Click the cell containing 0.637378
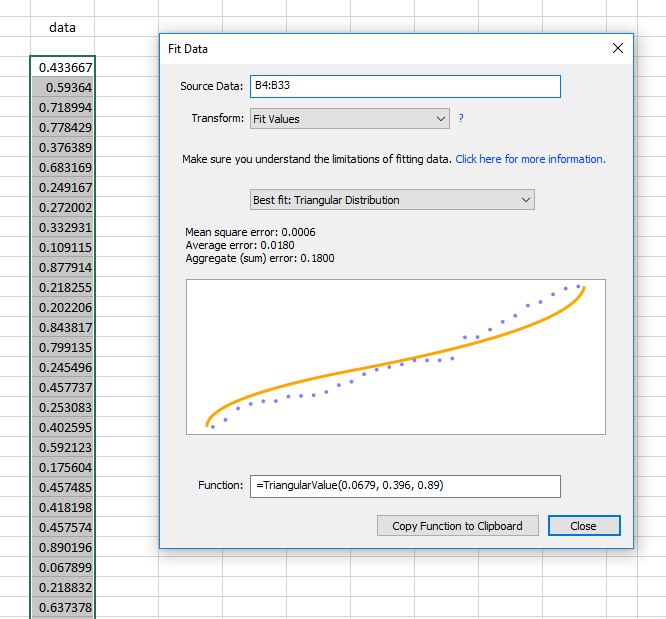Image resolution: width=666 pixels, height=619 pixels. [63, 608]
